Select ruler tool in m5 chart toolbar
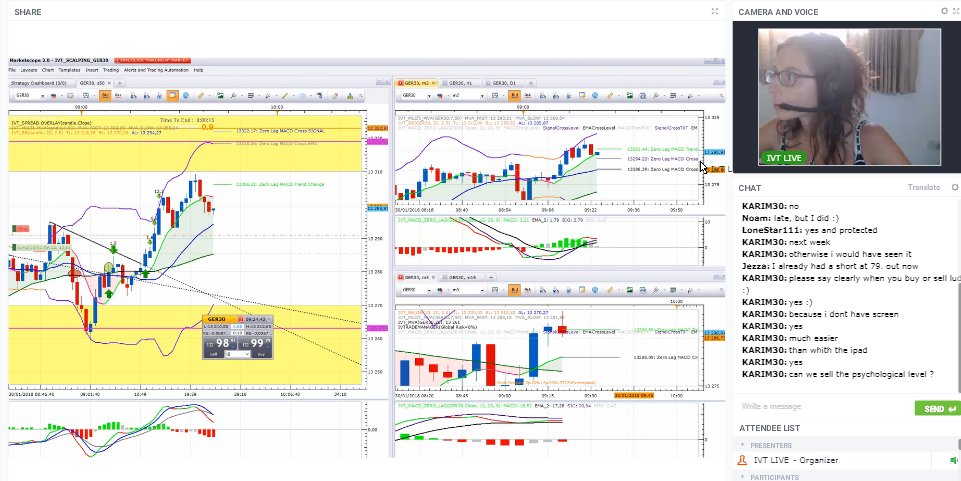 coord(610,290)
